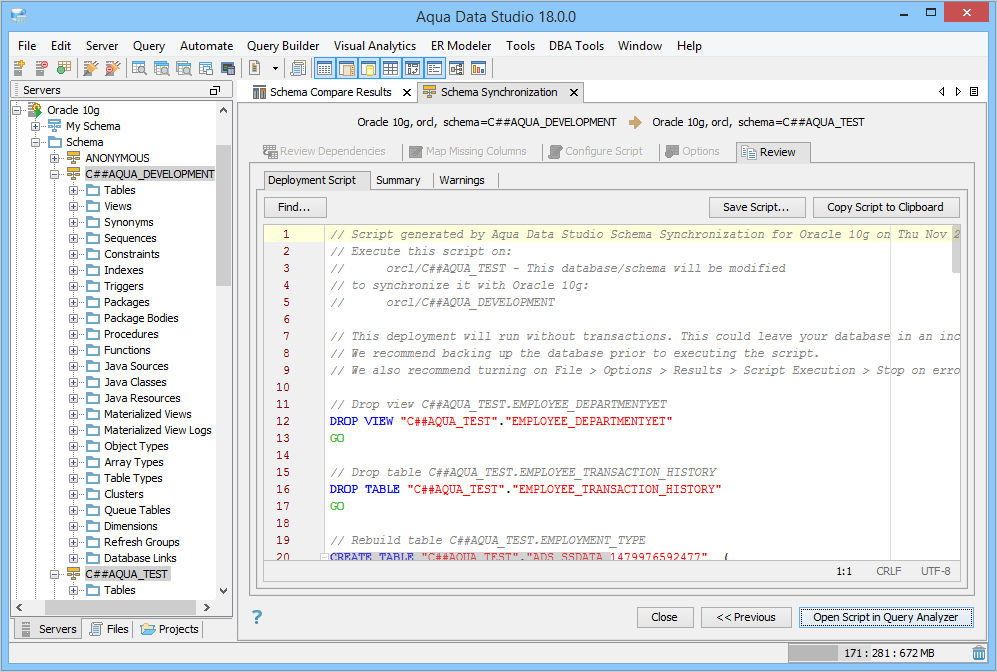The height and width of the screenshot is (672, 997).
Task: Click the Find... button
Action: pyautogui.click(x=294, y=207)
